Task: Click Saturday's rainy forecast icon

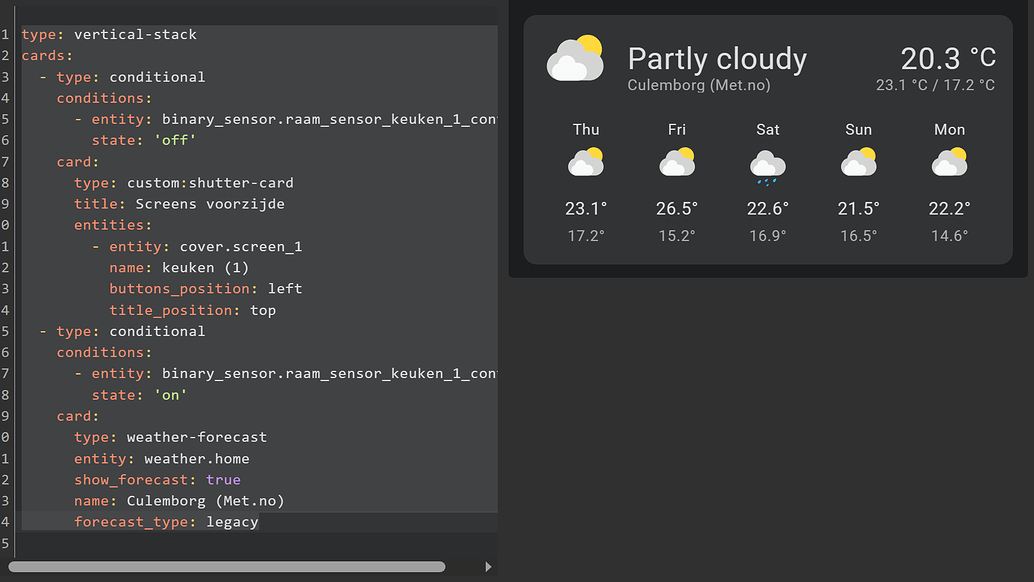Action: [768, 167]
